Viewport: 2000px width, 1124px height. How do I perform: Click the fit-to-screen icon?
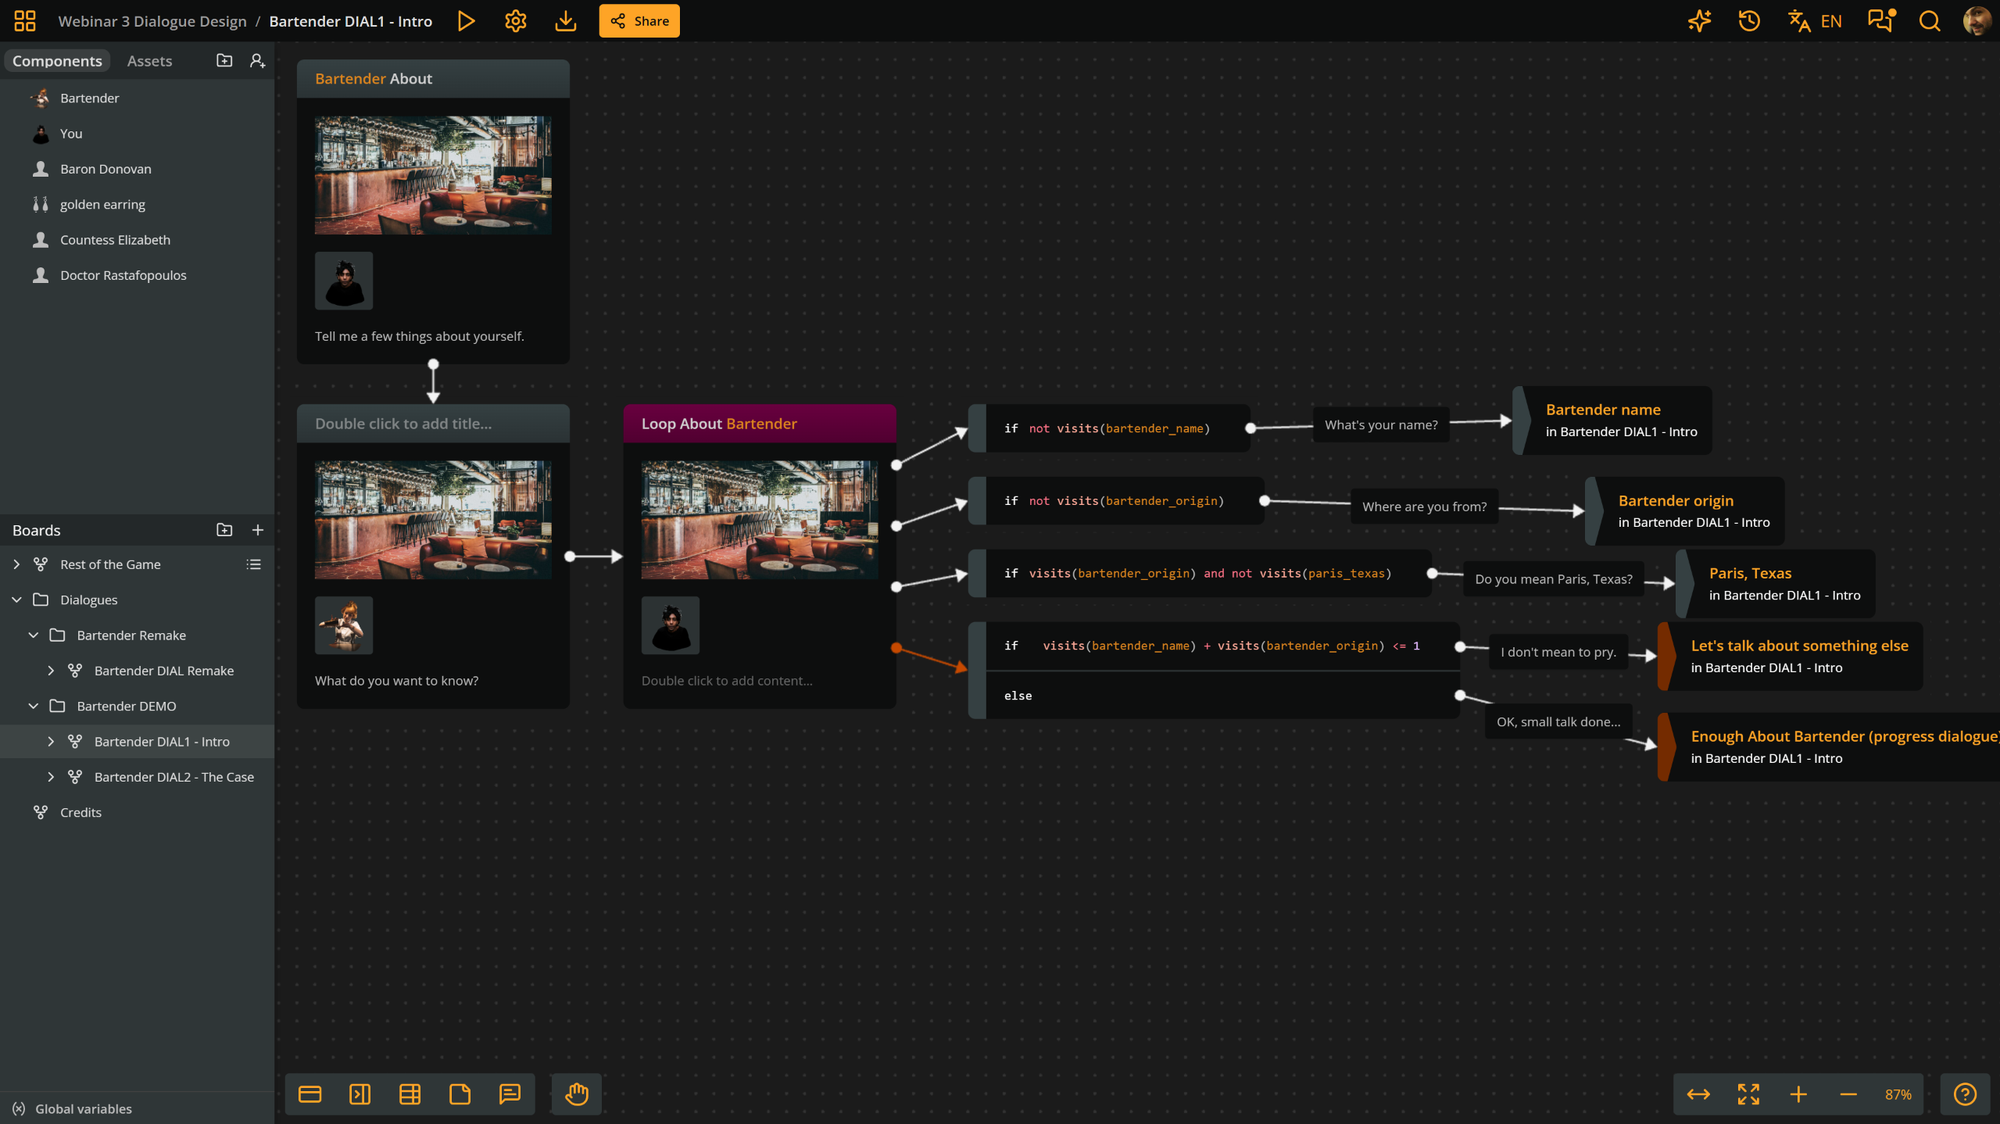[x=1748, y=1094]
